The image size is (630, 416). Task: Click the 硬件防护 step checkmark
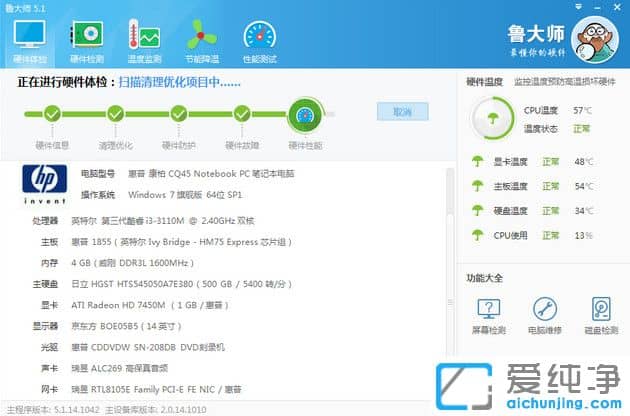pyautogui.click(x=179, y=114)
